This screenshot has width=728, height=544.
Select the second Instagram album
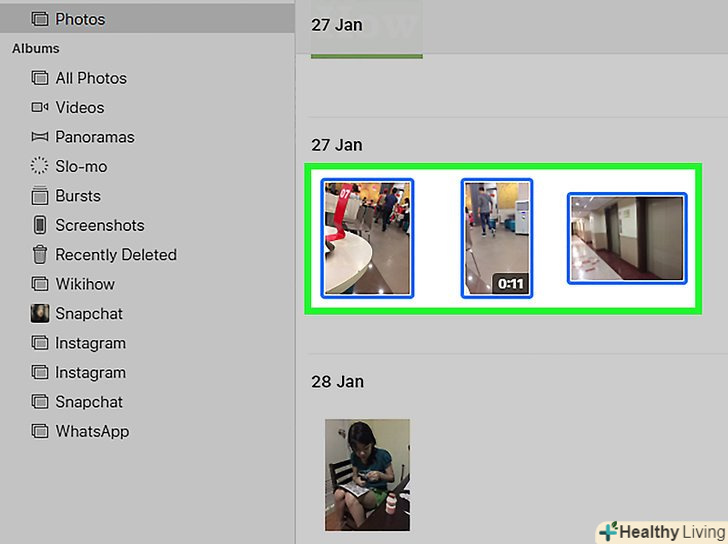(x=78, y=372)
